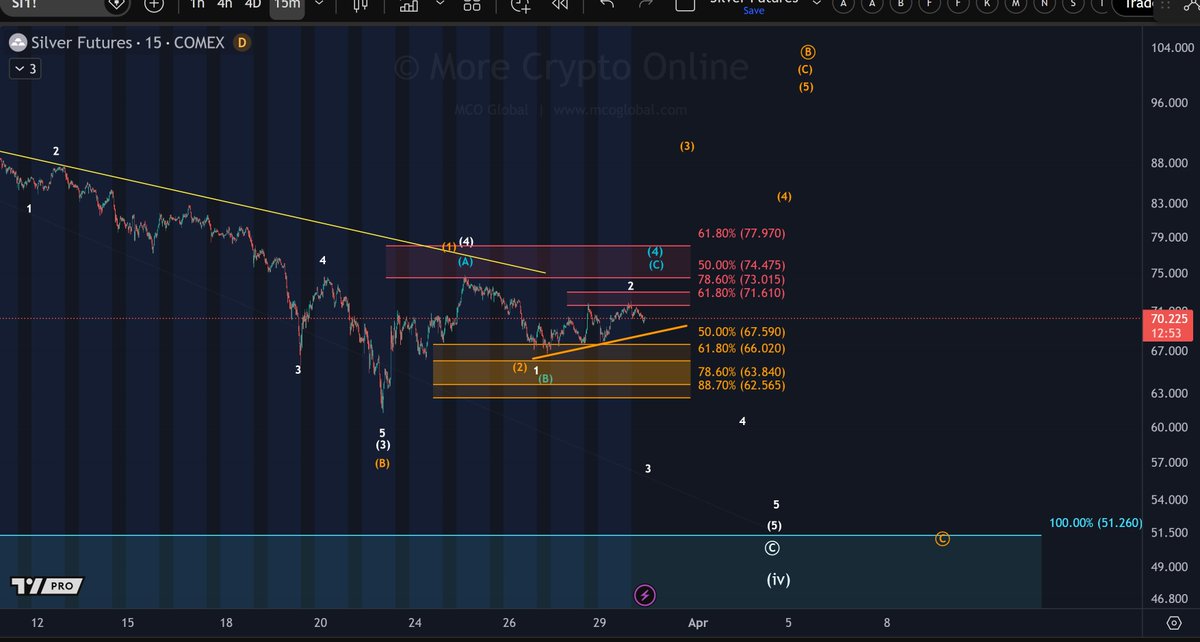Open the Indicators bar-chart icon
The height and width of the screenshot is (642, 1200).
point(409,5)
